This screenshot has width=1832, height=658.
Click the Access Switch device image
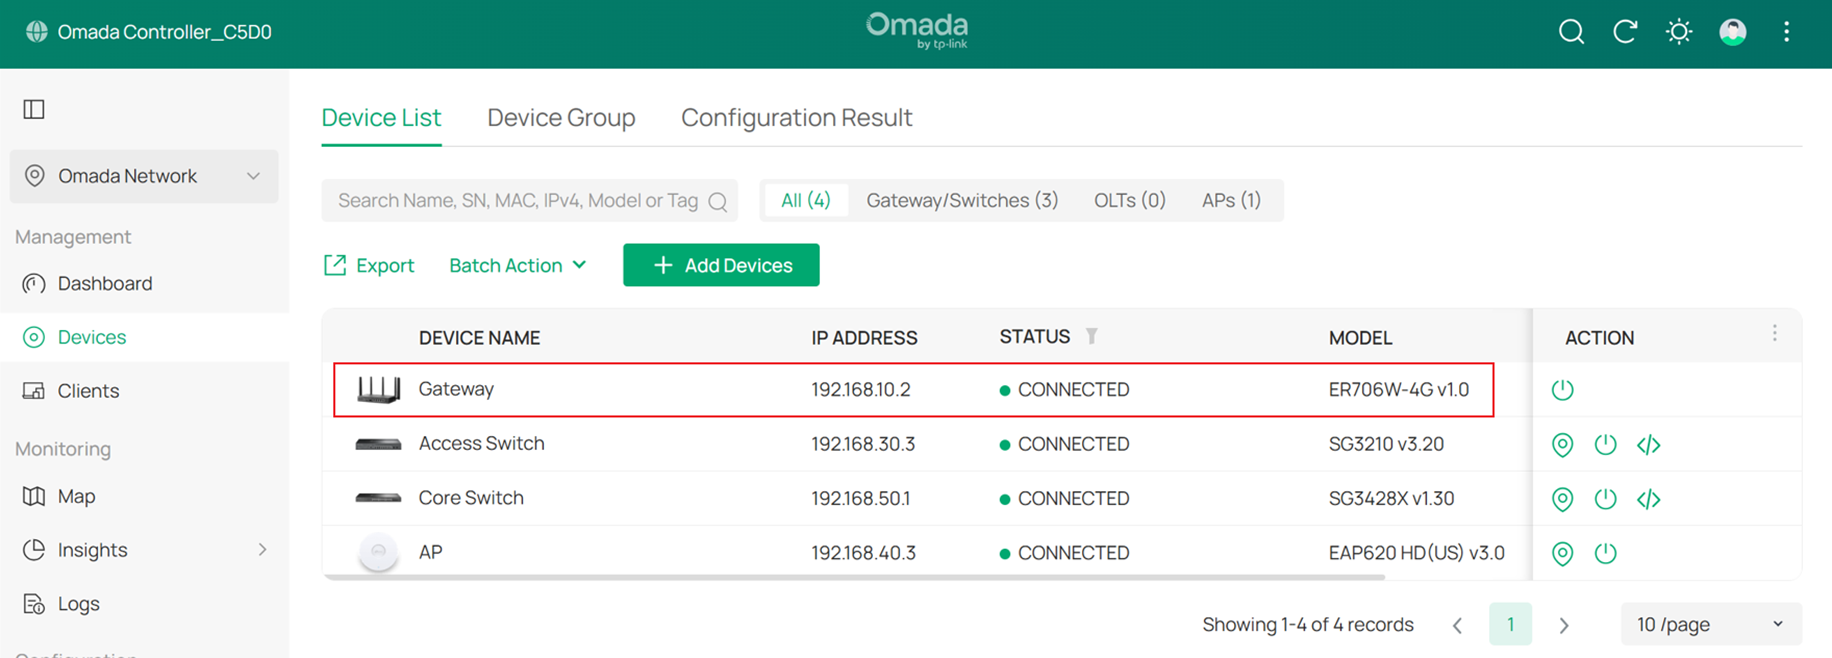[x=378, y=444]
